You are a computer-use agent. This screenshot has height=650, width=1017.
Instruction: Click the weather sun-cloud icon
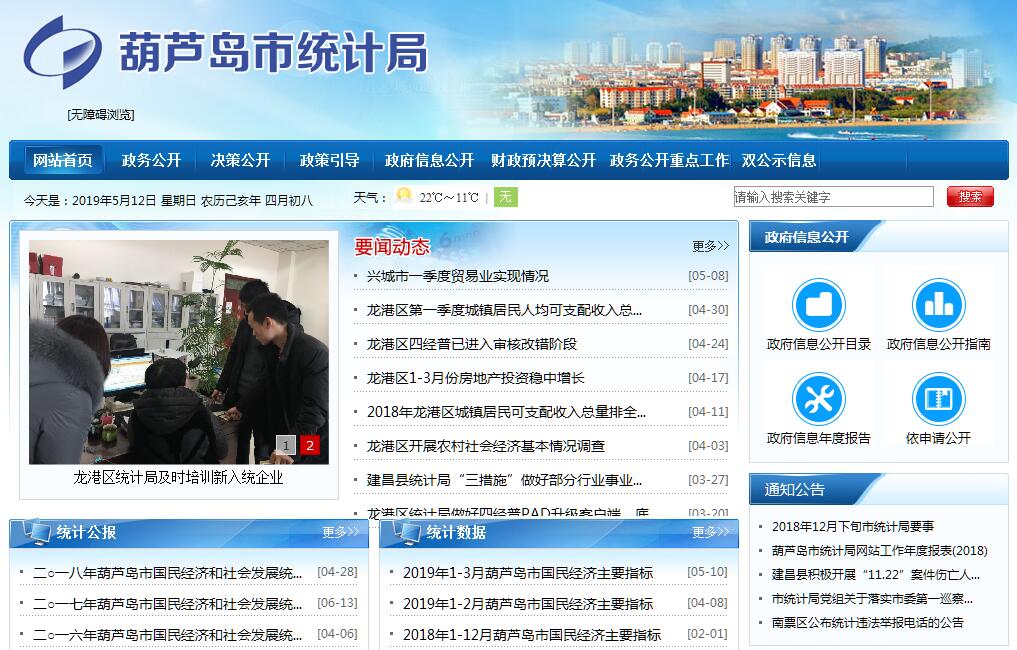point(403,196)
